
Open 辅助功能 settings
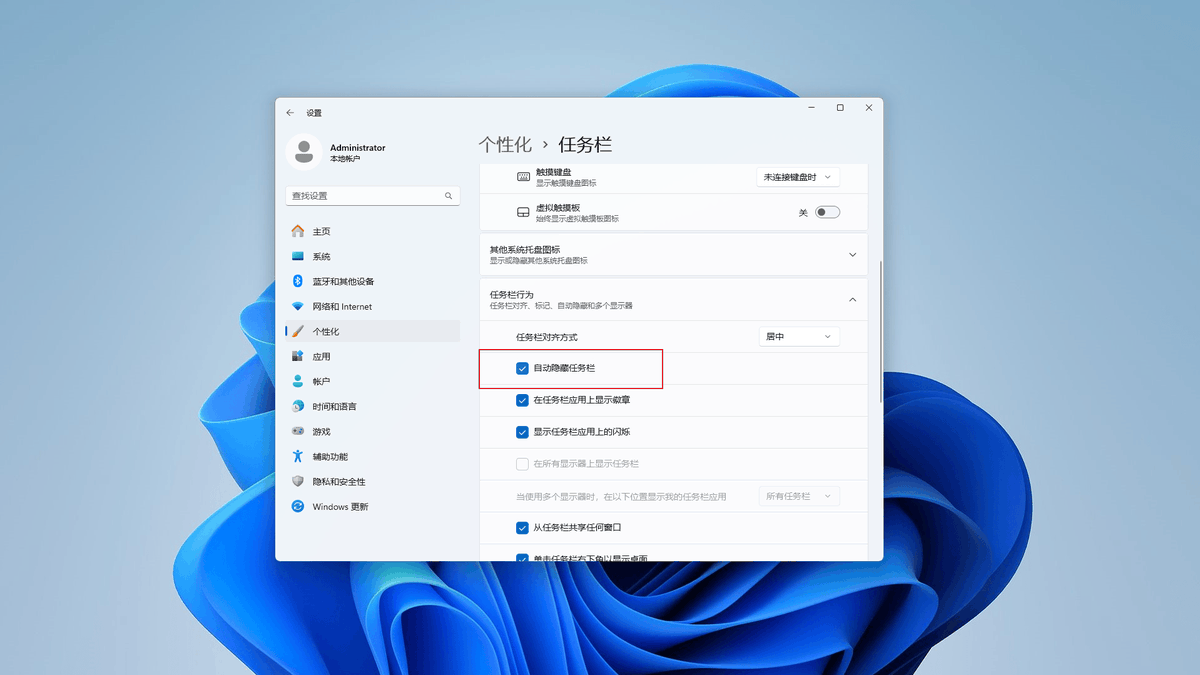pos(372,456)
